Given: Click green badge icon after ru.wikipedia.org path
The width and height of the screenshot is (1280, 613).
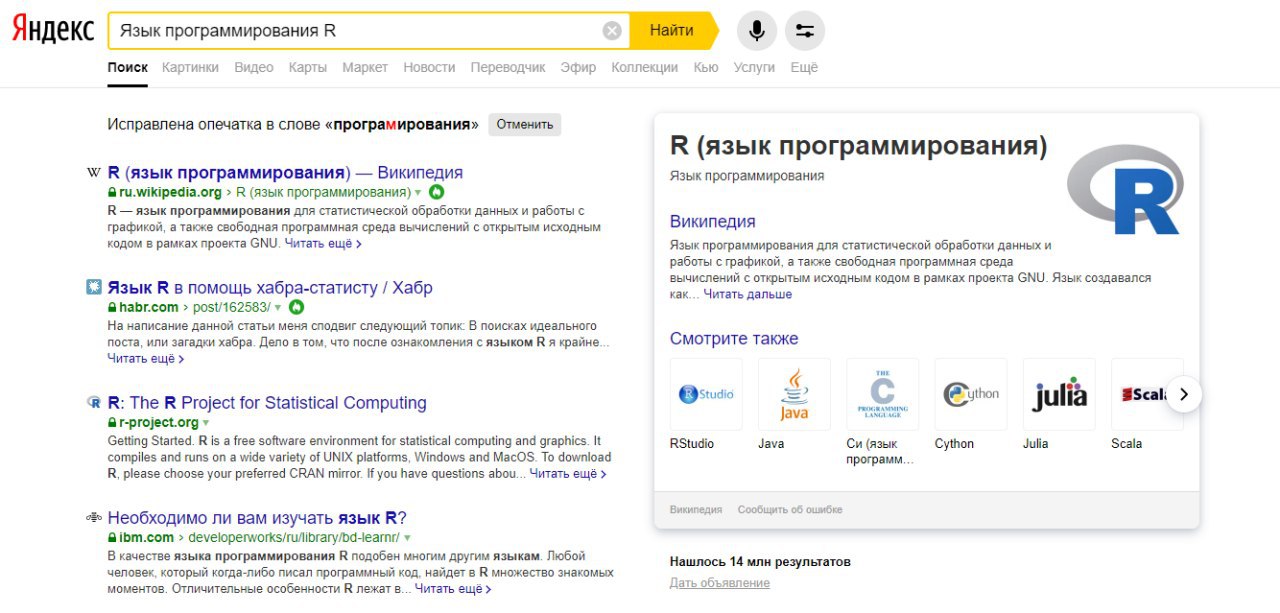Looking at the screenshot, I should tap(436, 192).
